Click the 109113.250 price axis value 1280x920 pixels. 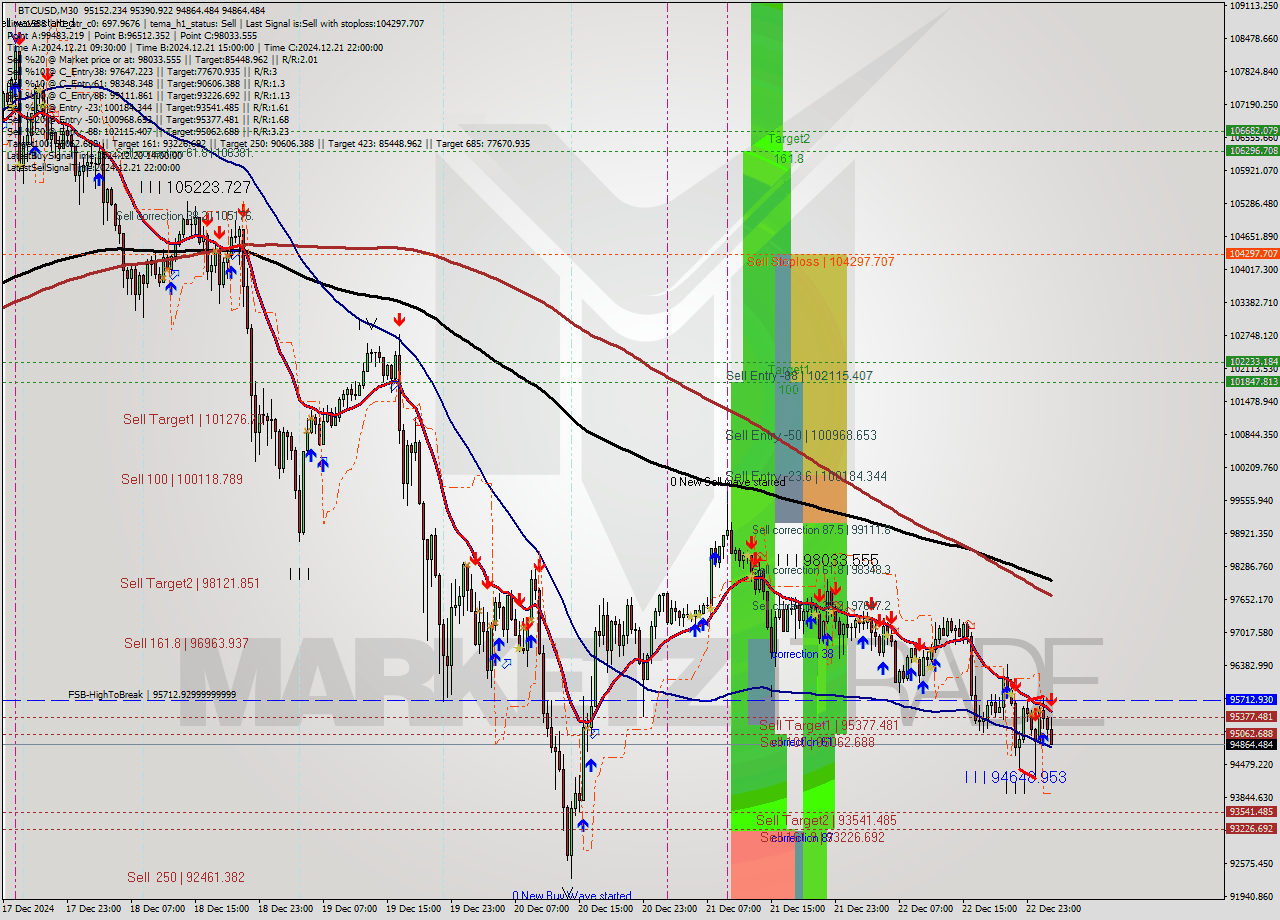[x=1252, y=5]
